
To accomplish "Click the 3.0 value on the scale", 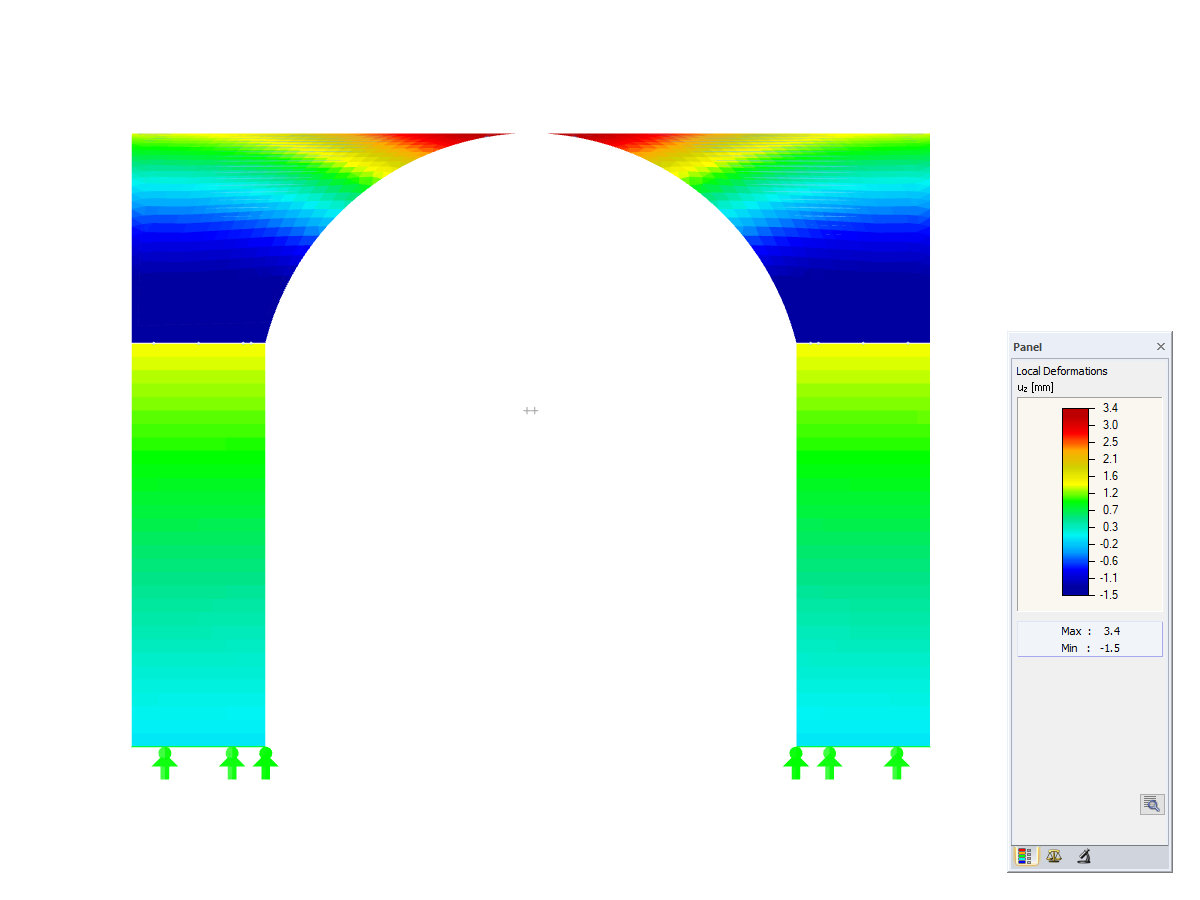I will 1110,425.
